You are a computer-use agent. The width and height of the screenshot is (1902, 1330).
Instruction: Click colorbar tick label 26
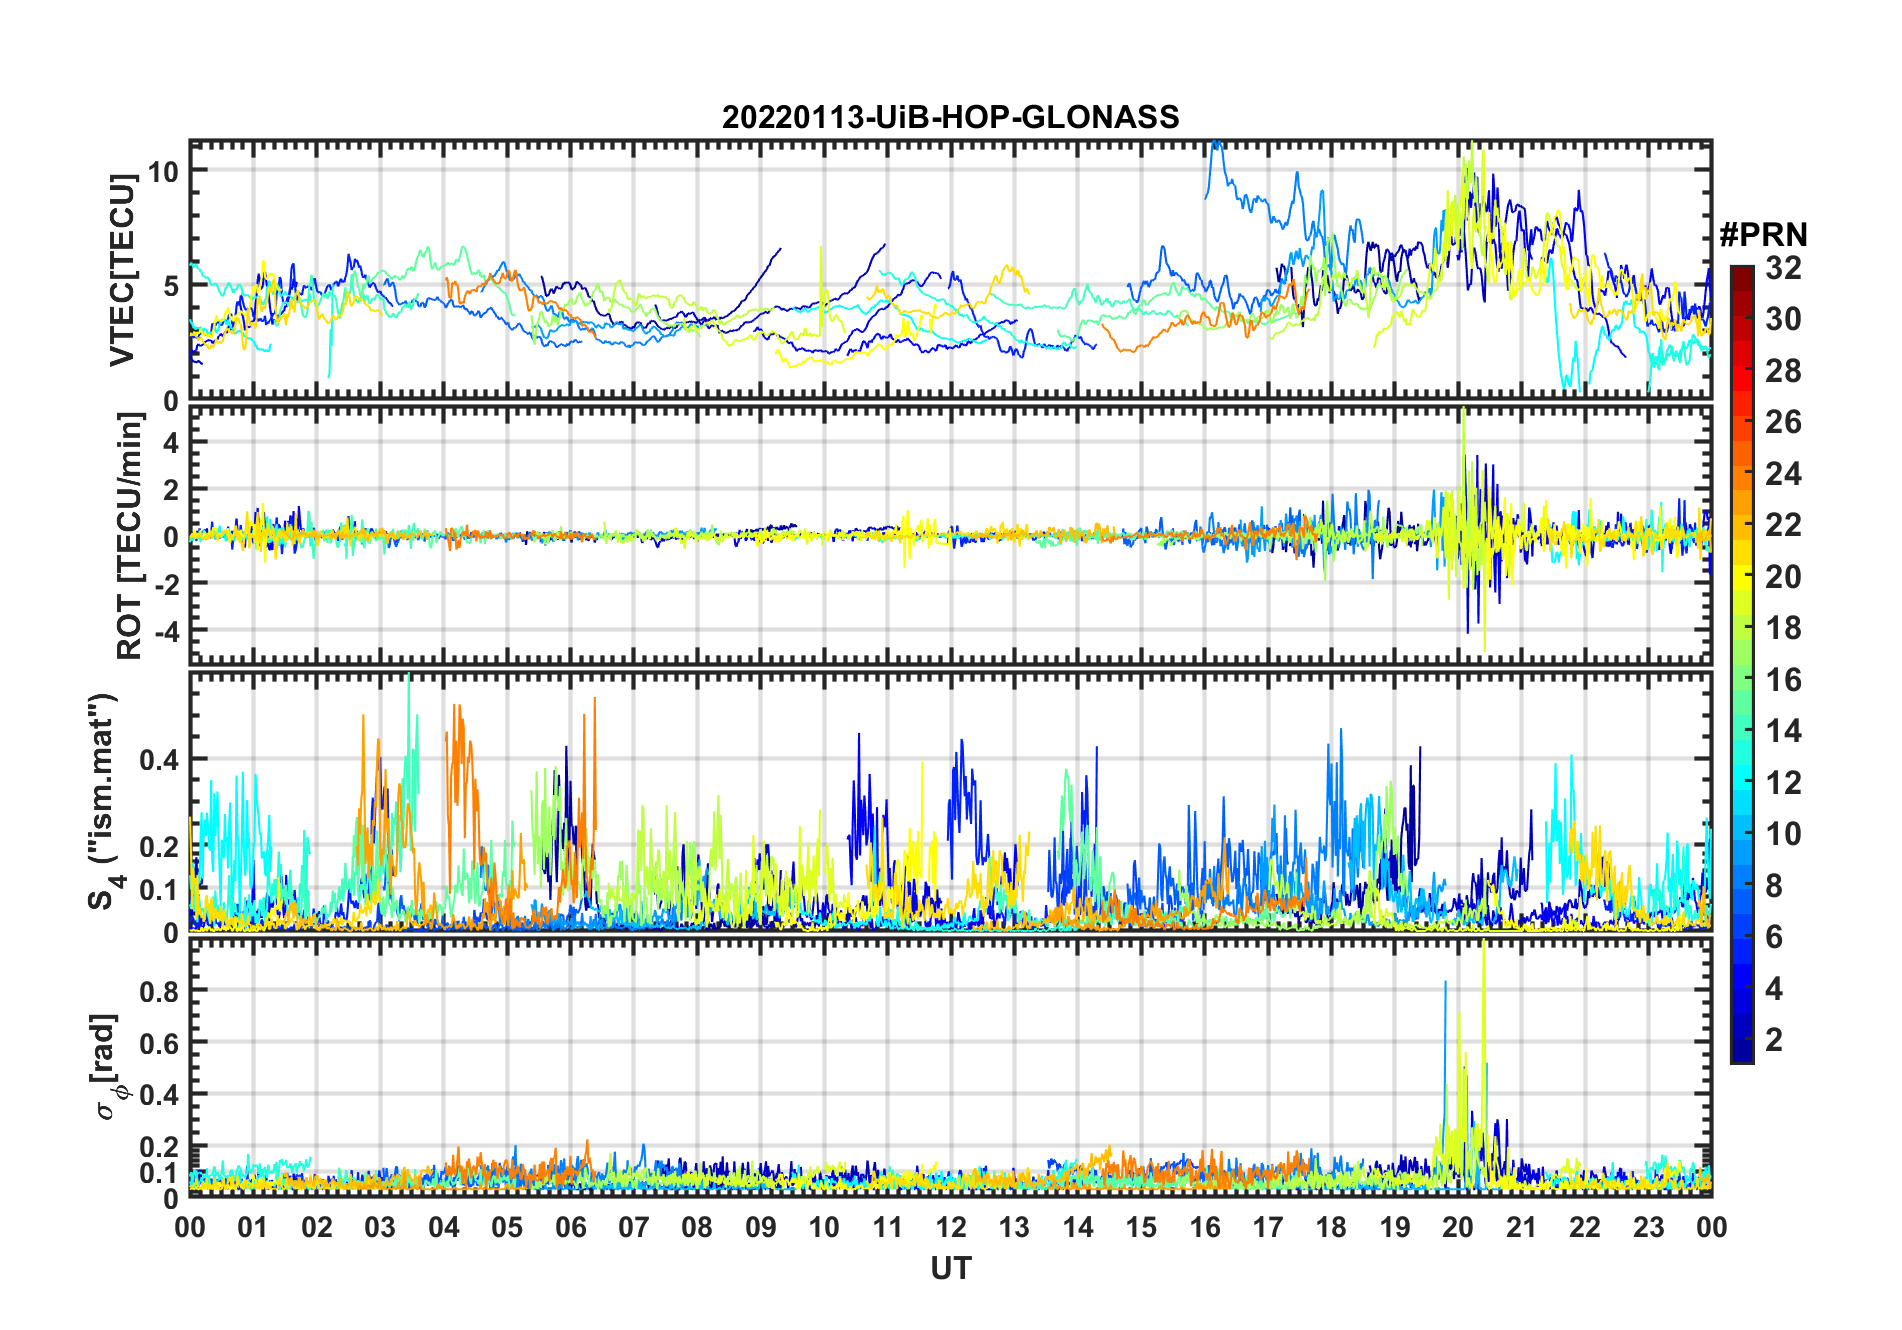tap(1783, 422)
